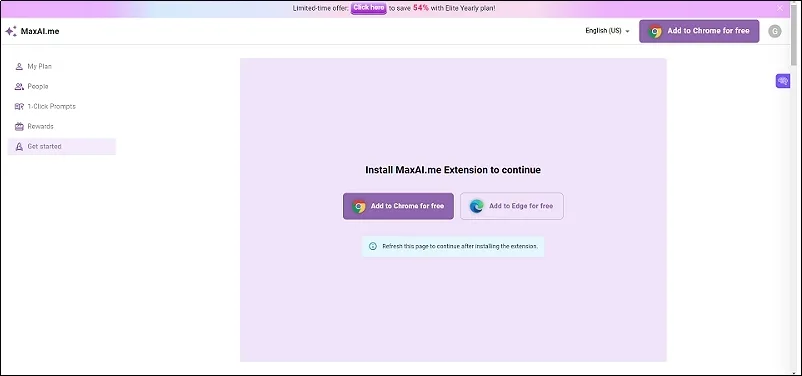Click the 'Click here' offer button

click(368, 8)
